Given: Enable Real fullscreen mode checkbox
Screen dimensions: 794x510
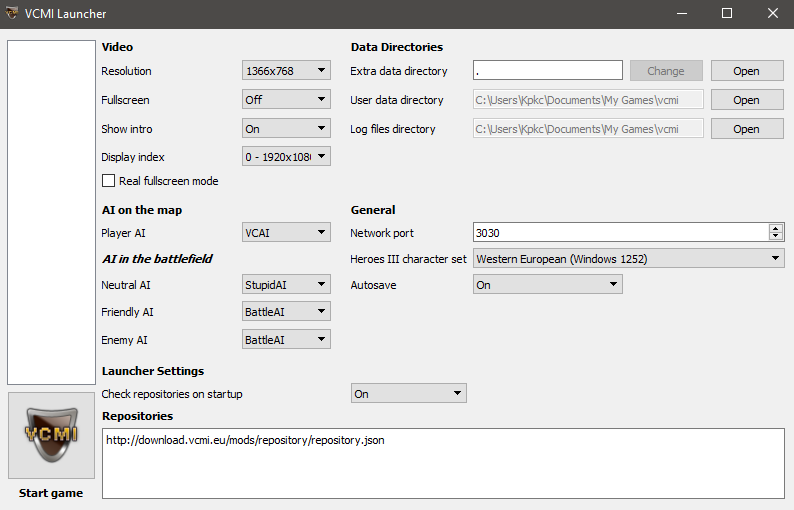Looking at the screenshot, I should [x=109, y=181].
